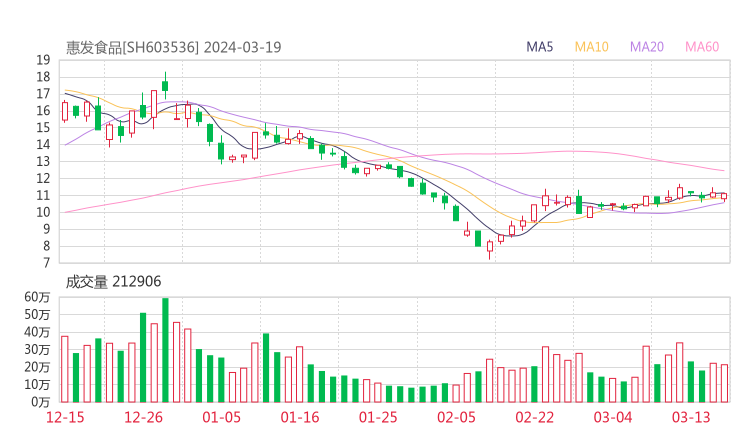The height and width of the screenshot is (440, 740).
Task: Click the chart title 惠发食品[SH603536] 2024-03-19
Action: tap(173, 48)
